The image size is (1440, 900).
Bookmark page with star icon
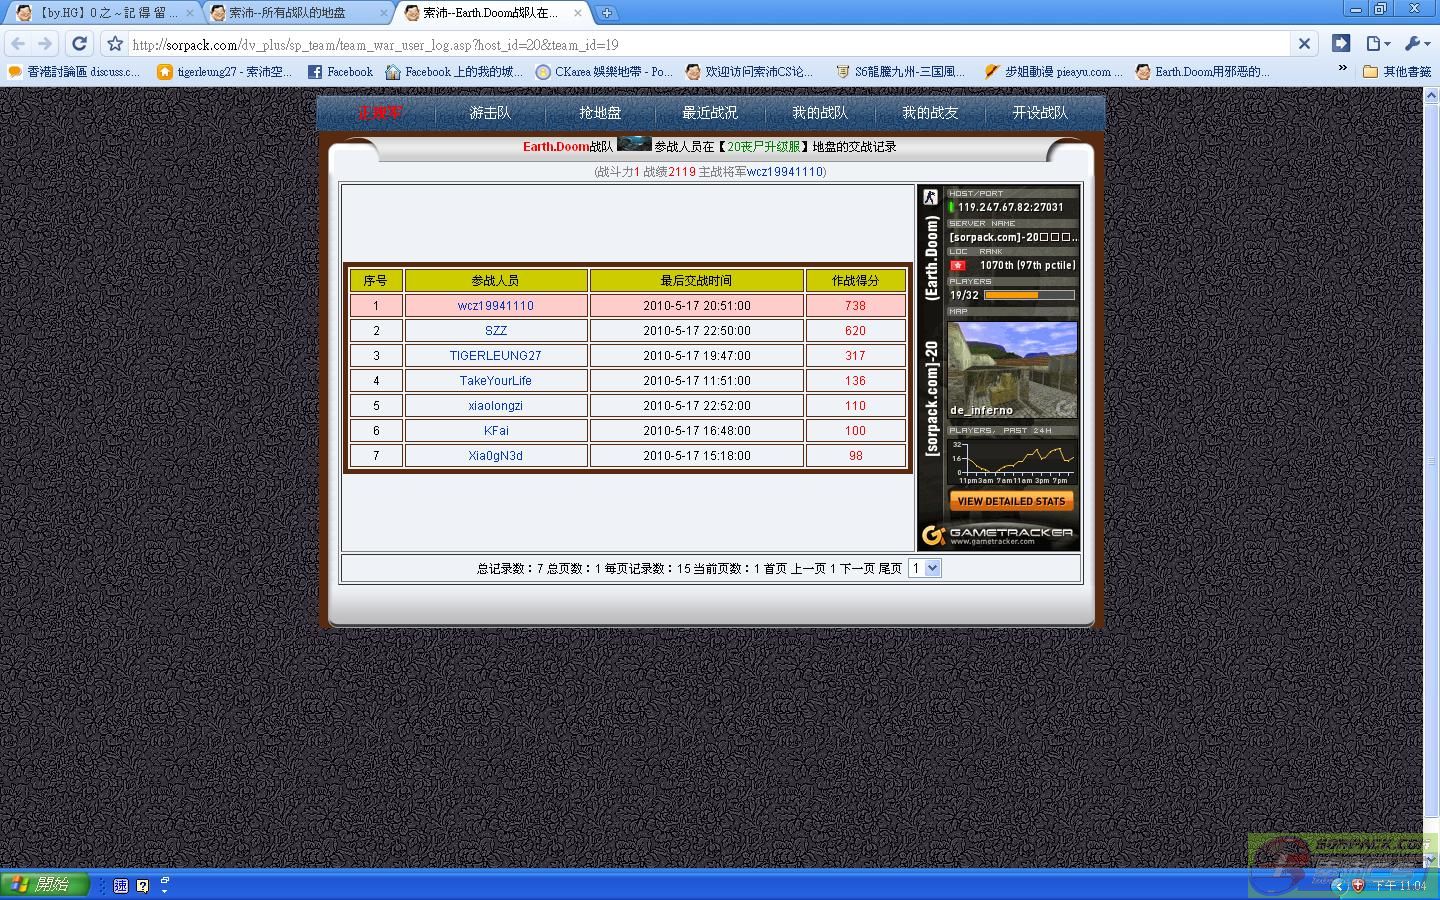tap(115, 44)
